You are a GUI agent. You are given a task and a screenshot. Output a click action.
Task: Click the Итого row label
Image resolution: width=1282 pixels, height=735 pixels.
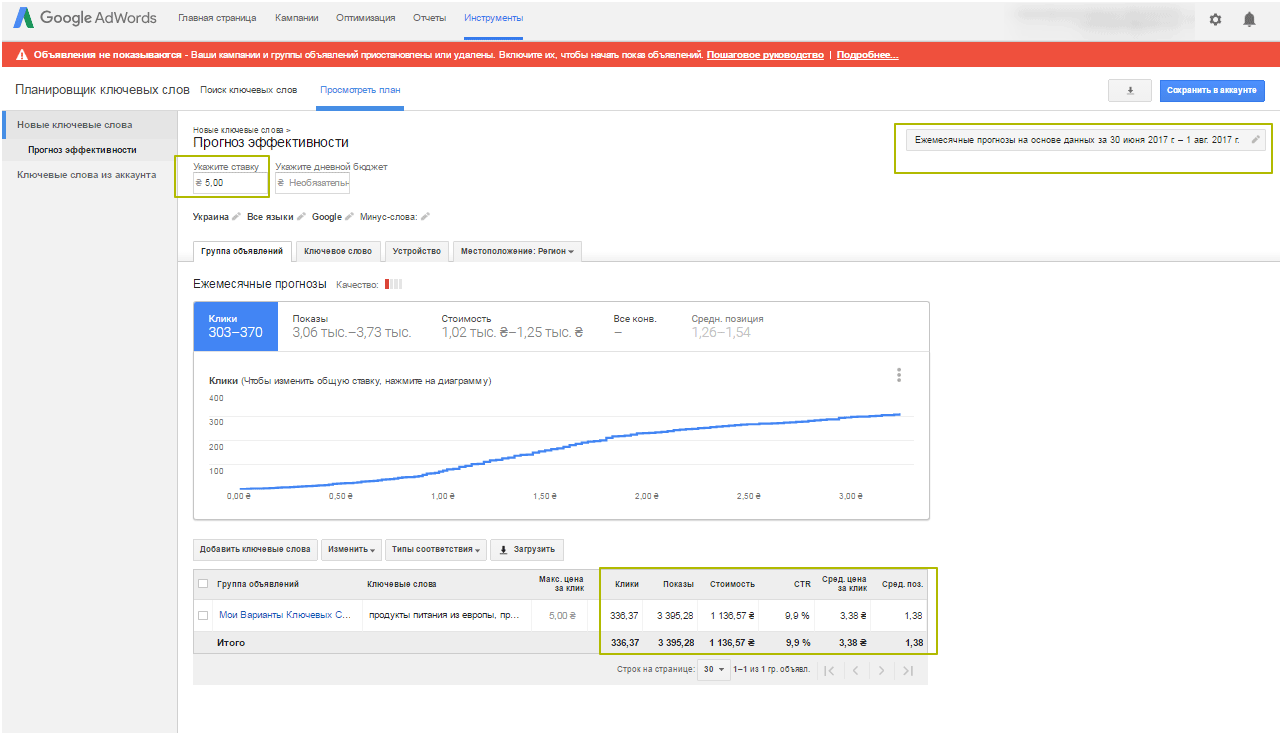tap(231, 642)
